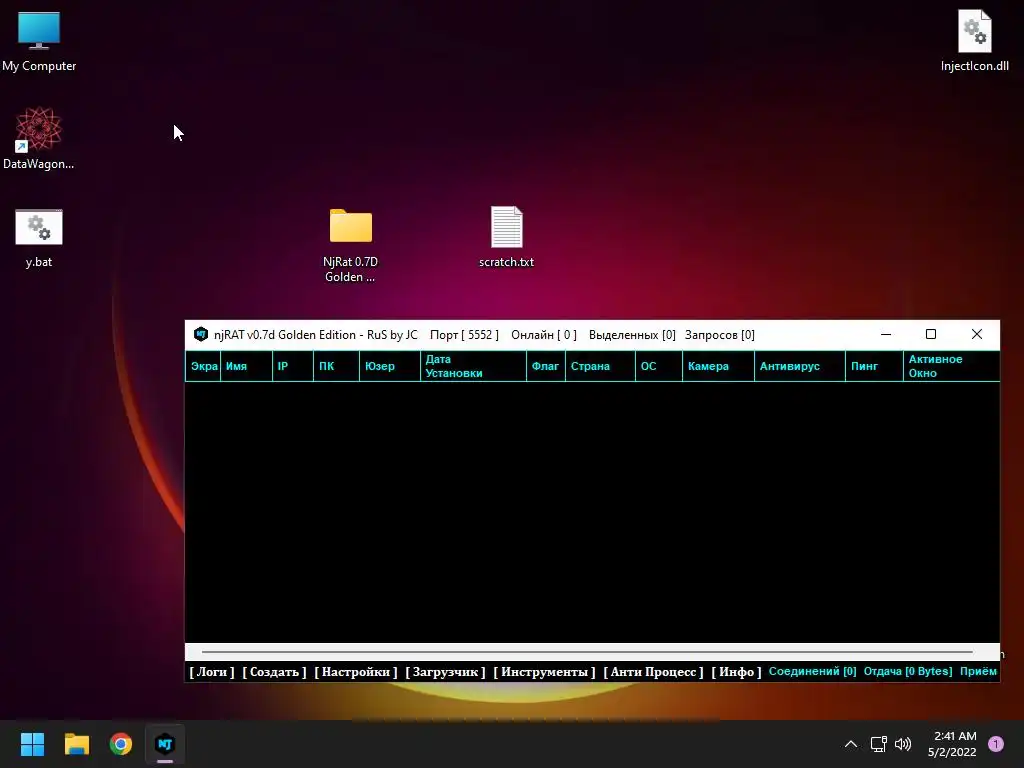
Task: Open the network status tray icon
Action: point(878,744)
